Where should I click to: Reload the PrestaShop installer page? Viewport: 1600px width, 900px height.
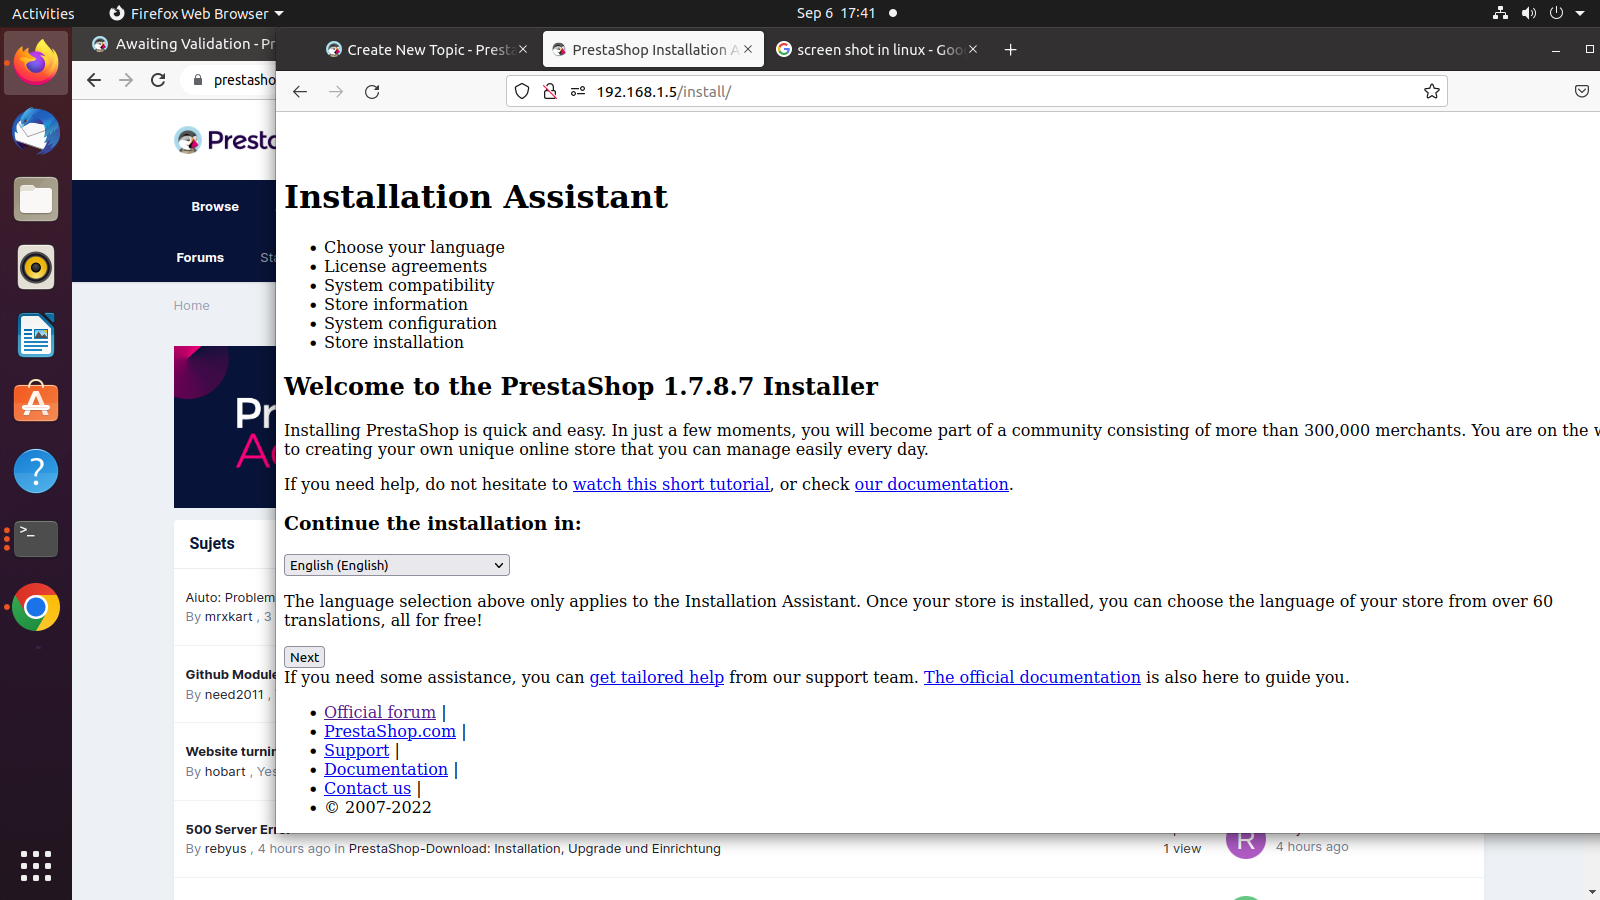click(372, 92)
